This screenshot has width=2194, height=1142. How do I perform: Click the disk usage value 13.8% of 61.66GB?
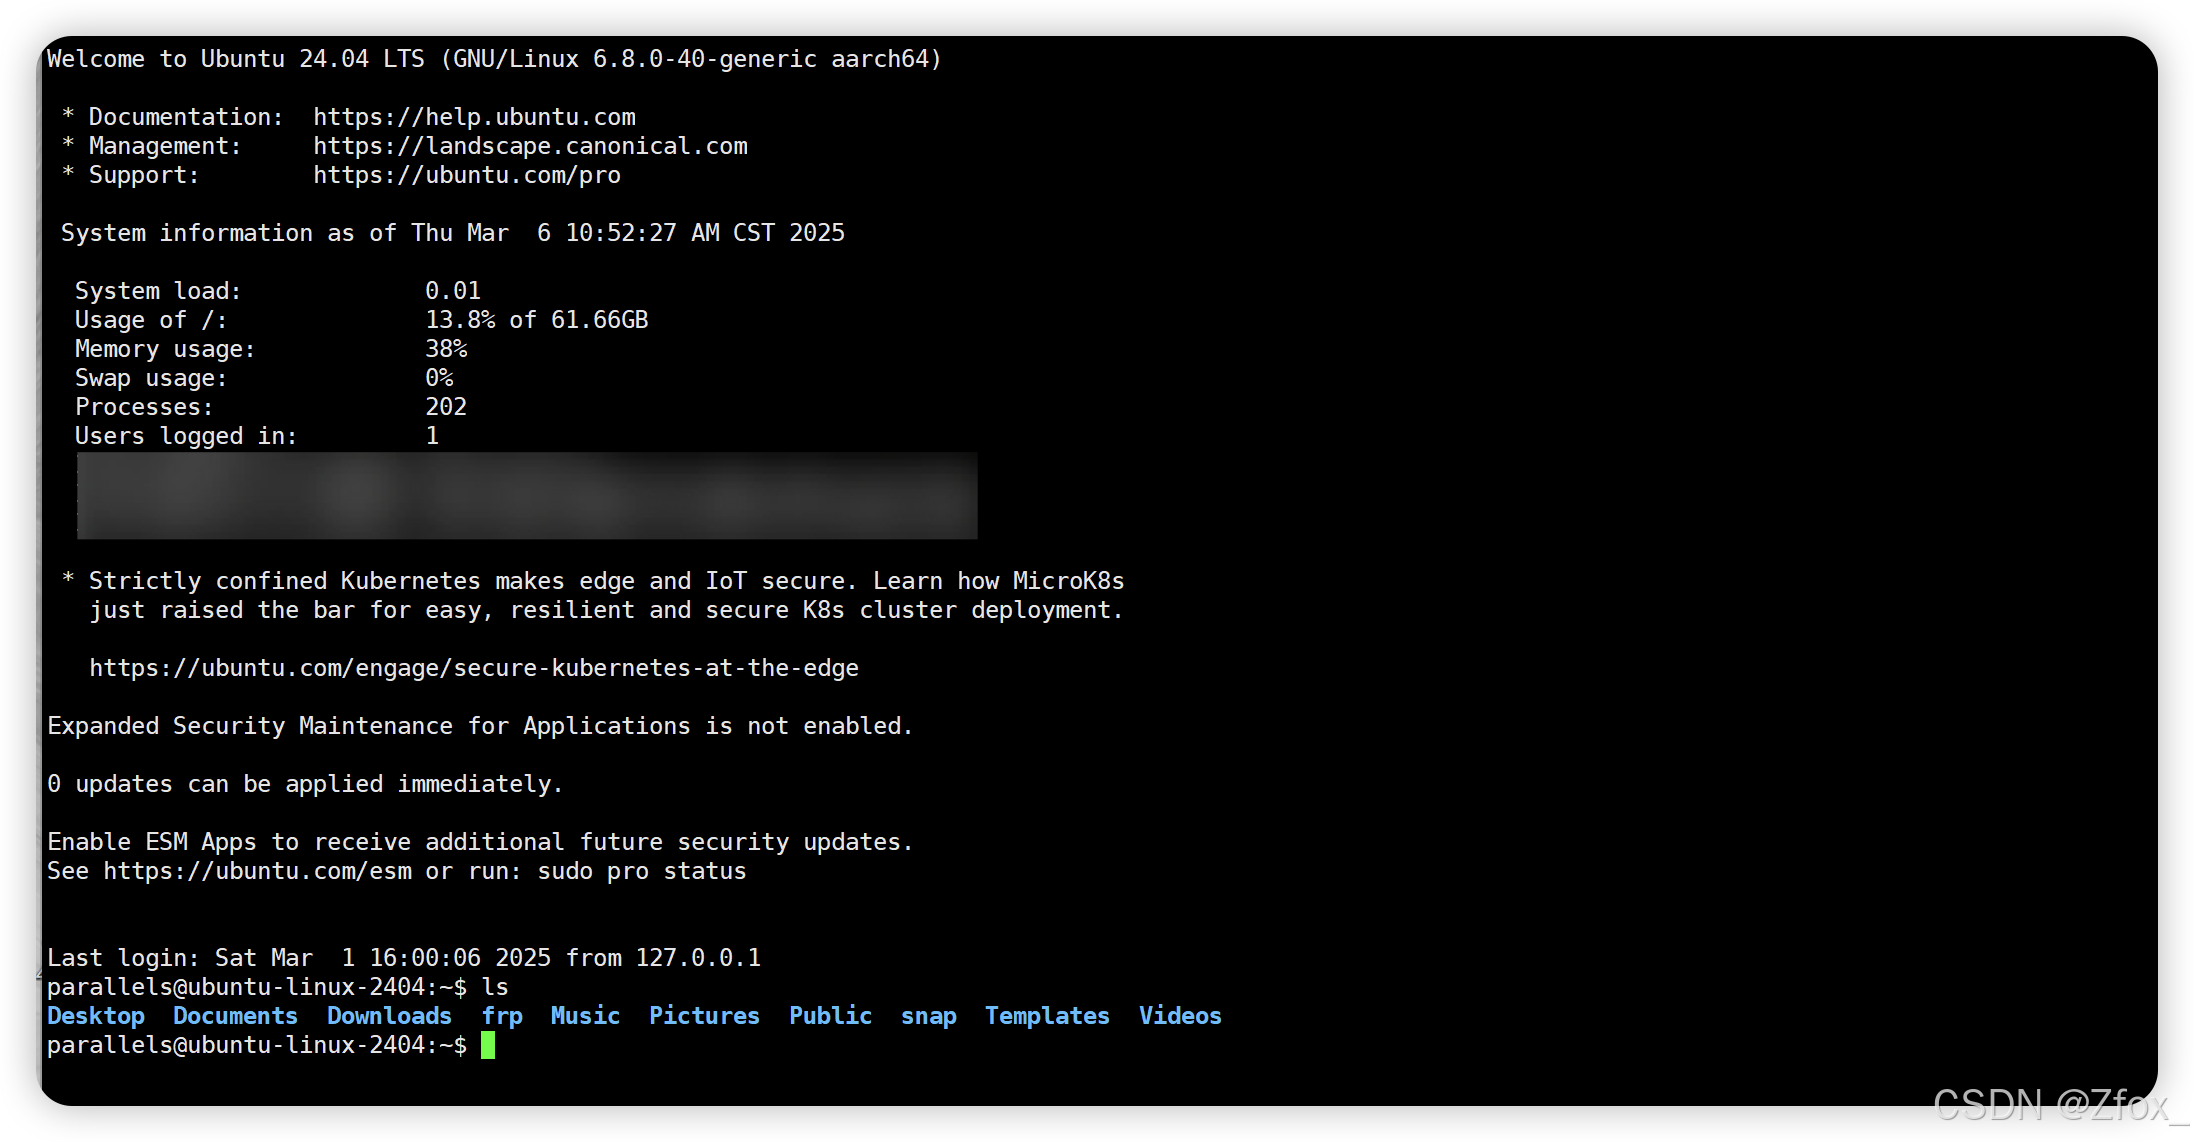click(x=537, y=320)
